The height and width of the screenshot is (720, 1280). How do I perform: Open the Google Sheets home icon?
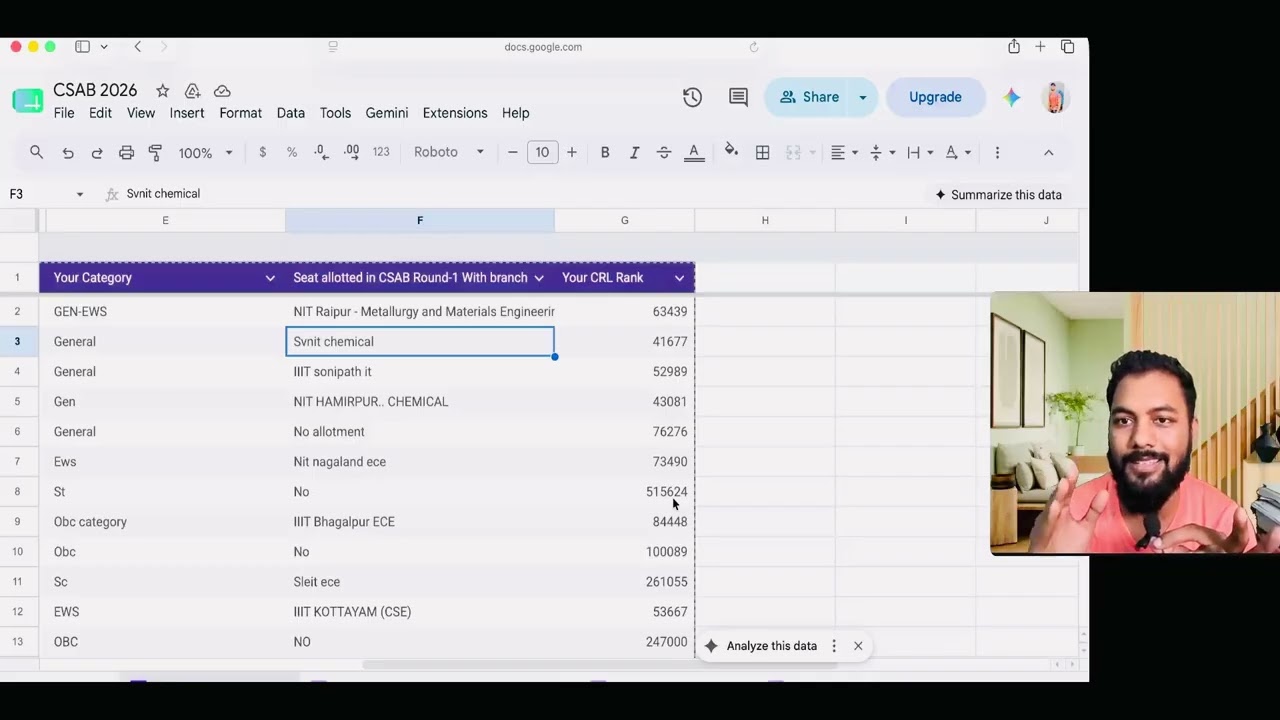click(28, 100)
